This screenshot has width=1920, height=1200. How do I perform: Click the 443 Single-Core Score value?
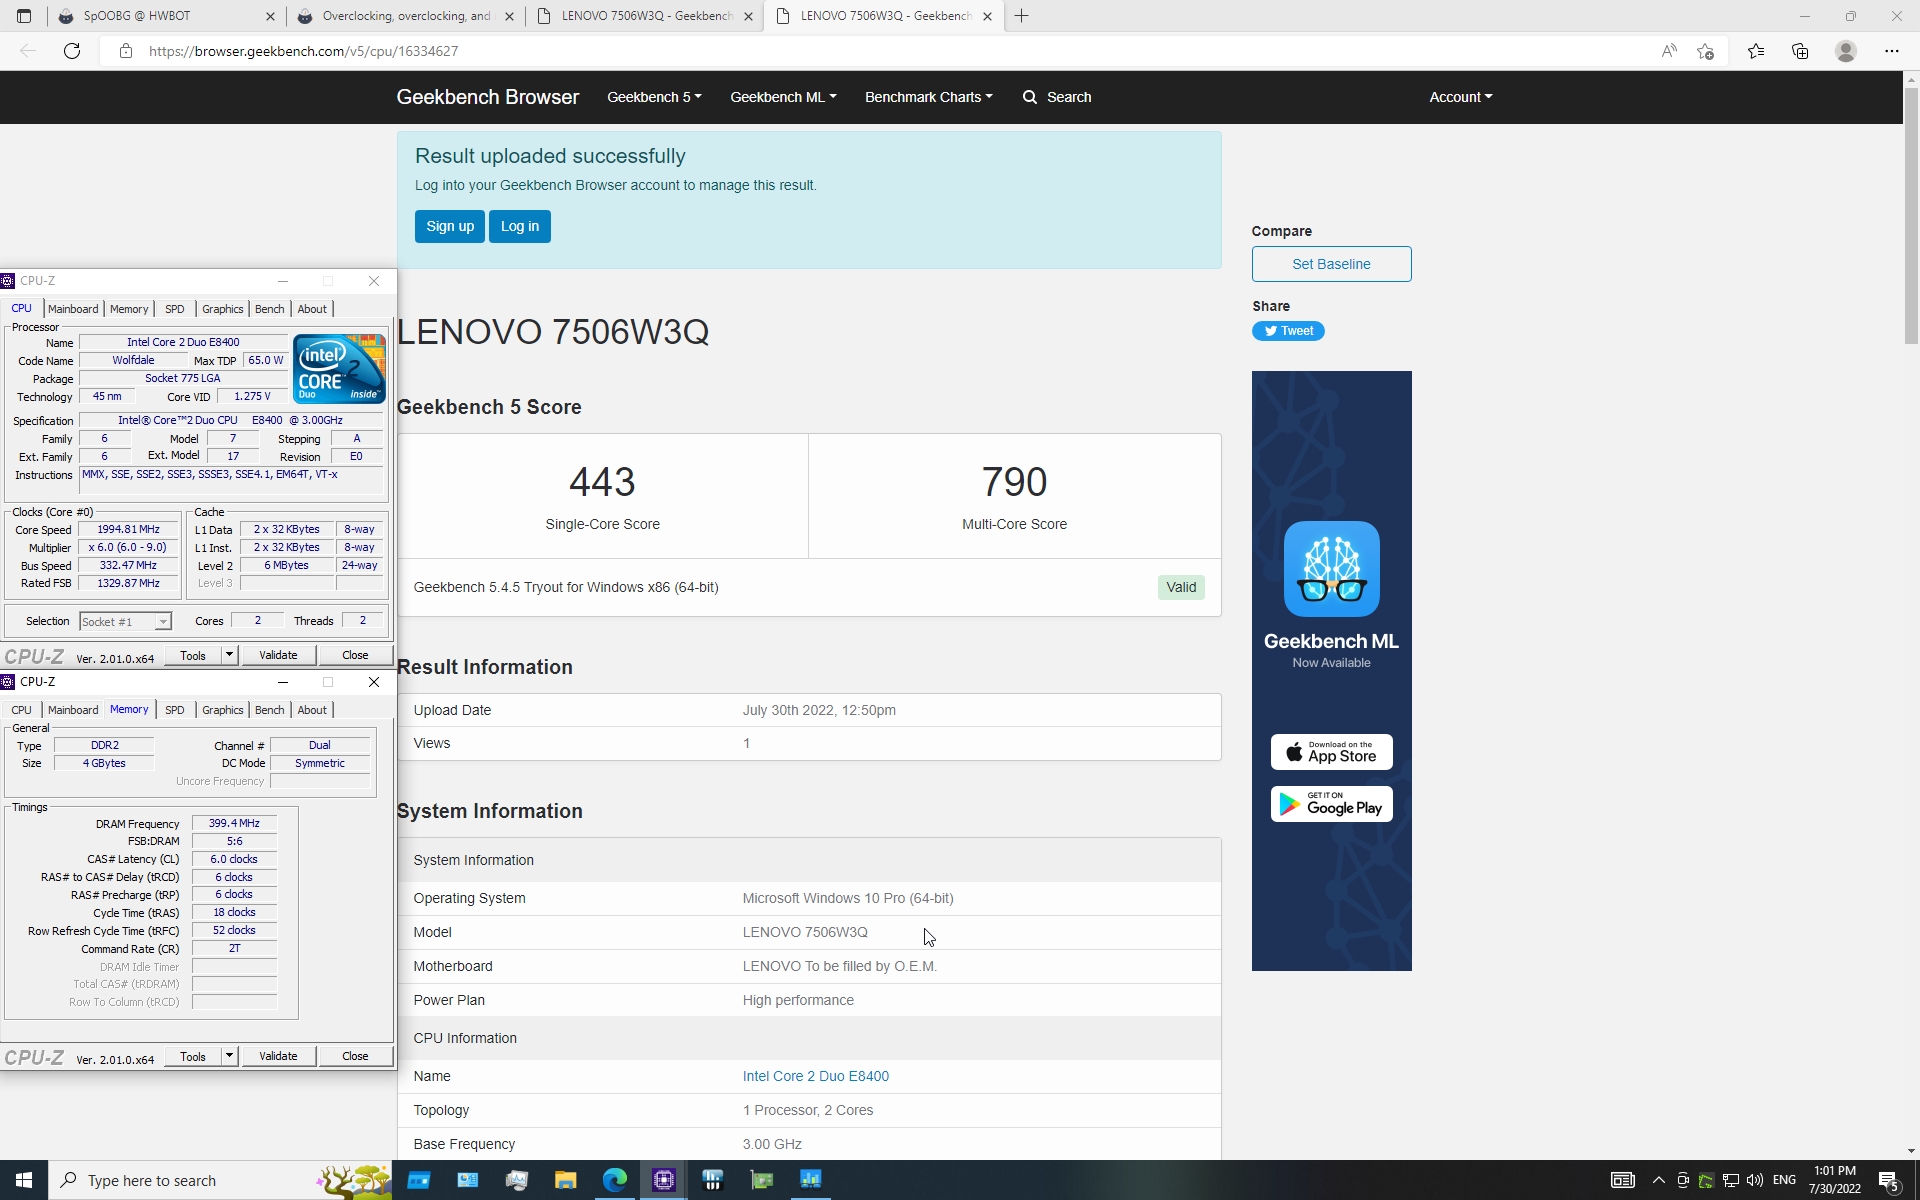[x=602, y=482]
